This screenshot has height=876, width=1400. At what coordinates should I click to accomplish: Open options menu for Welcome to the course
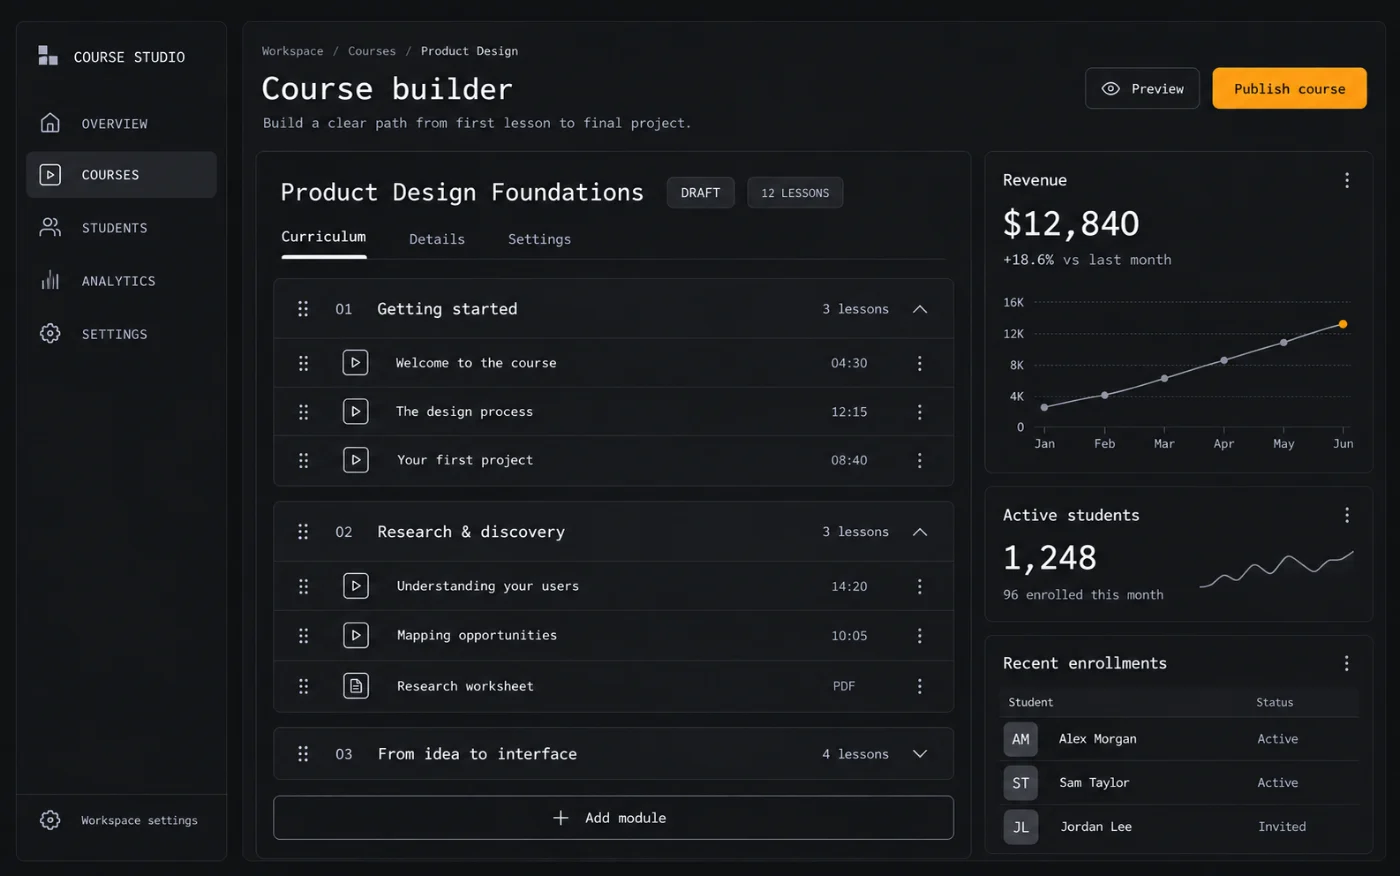920,363
